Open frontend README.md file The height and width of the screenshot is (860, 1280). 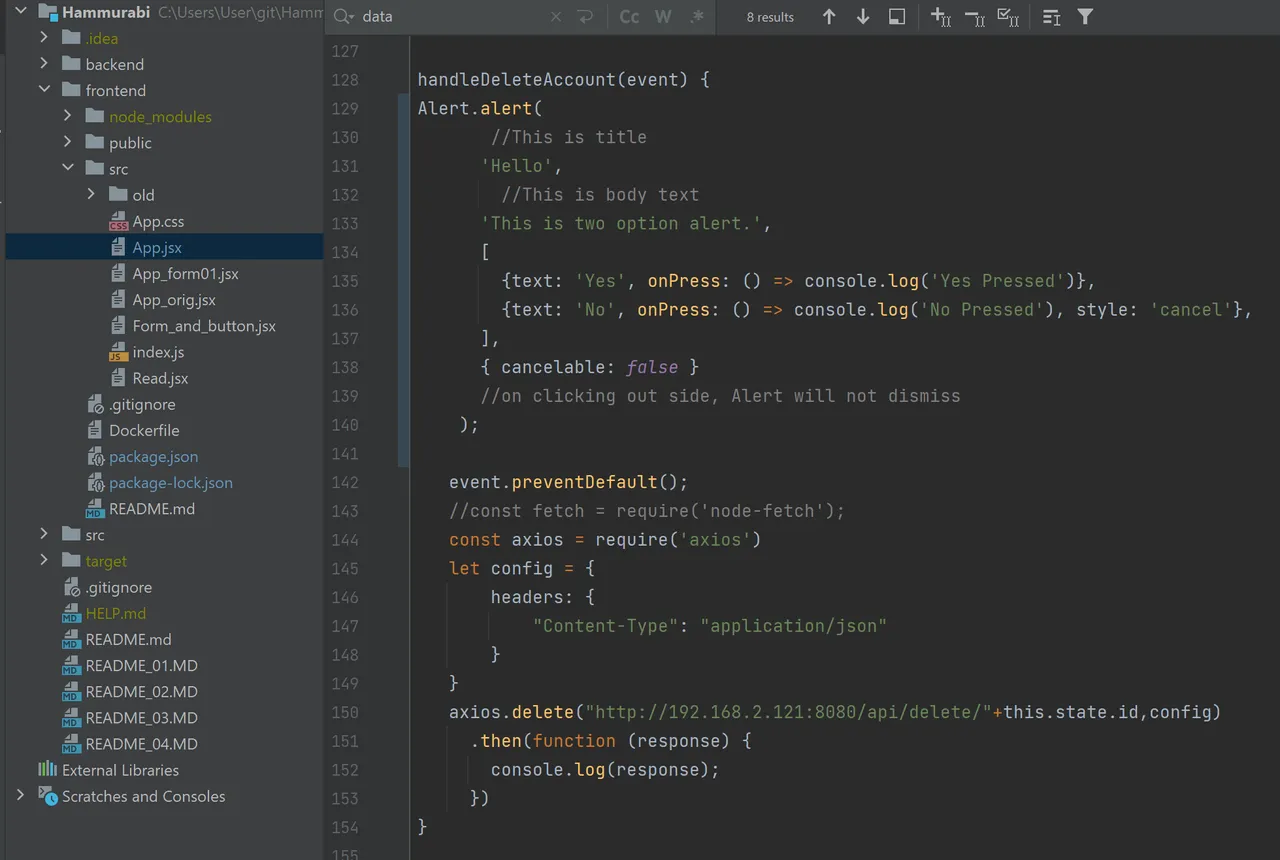click(152, 508)
